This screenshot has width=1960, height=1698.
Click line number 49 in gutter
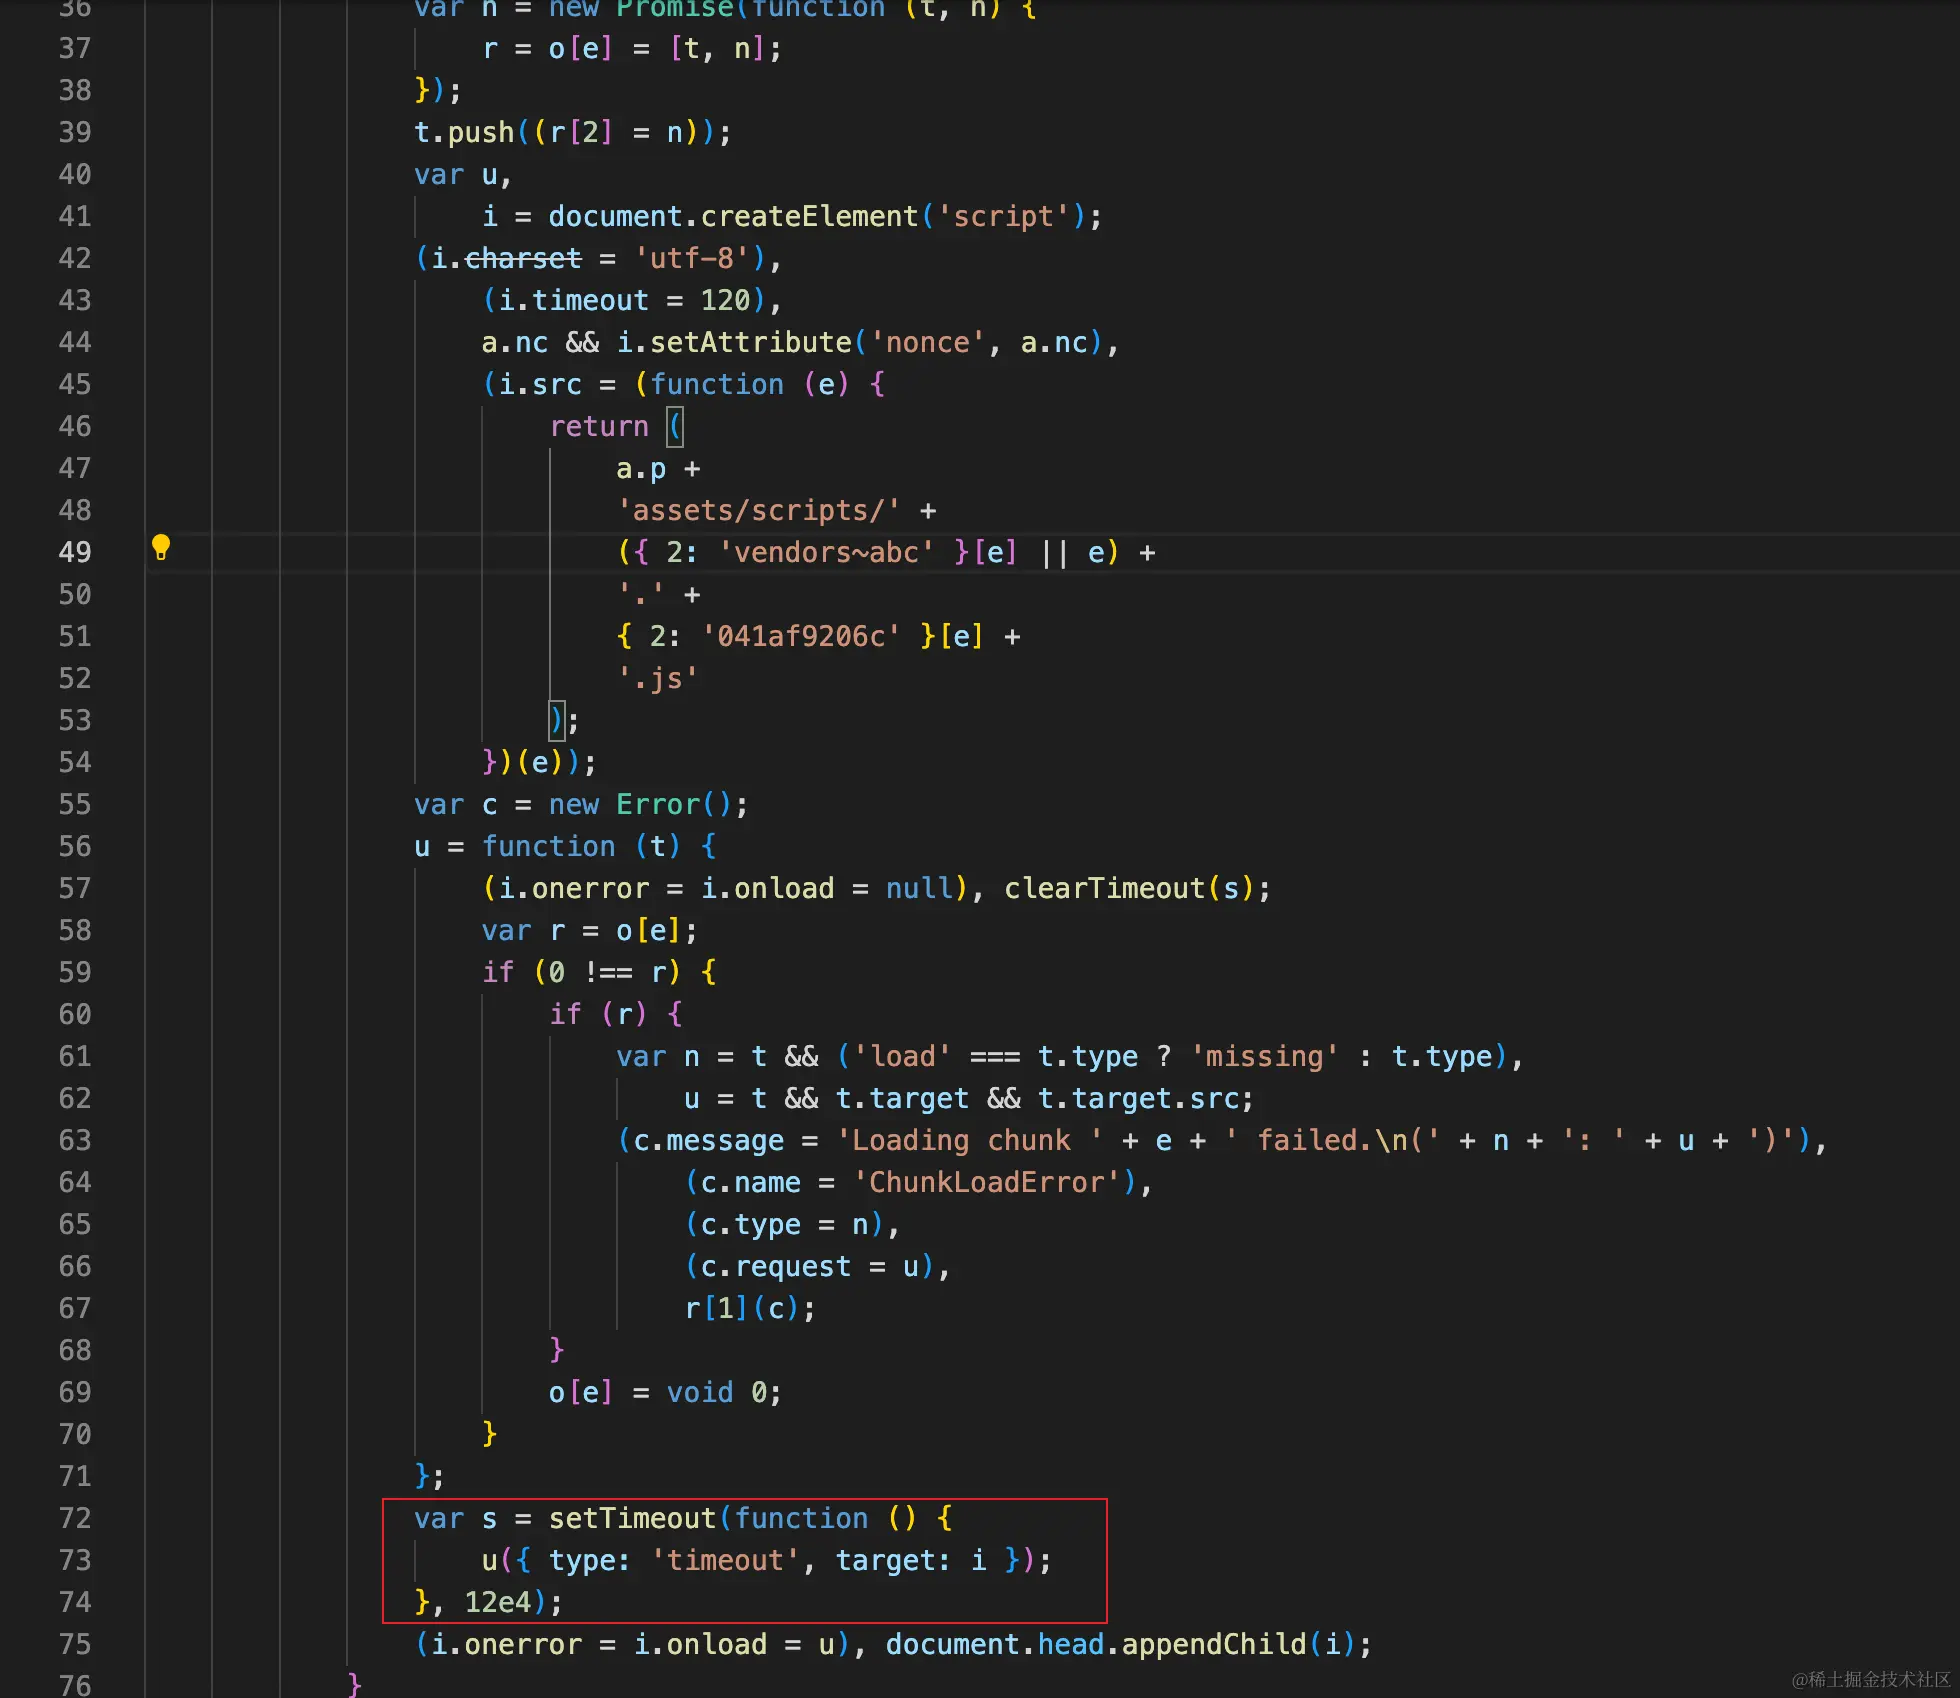click(75, 552)
